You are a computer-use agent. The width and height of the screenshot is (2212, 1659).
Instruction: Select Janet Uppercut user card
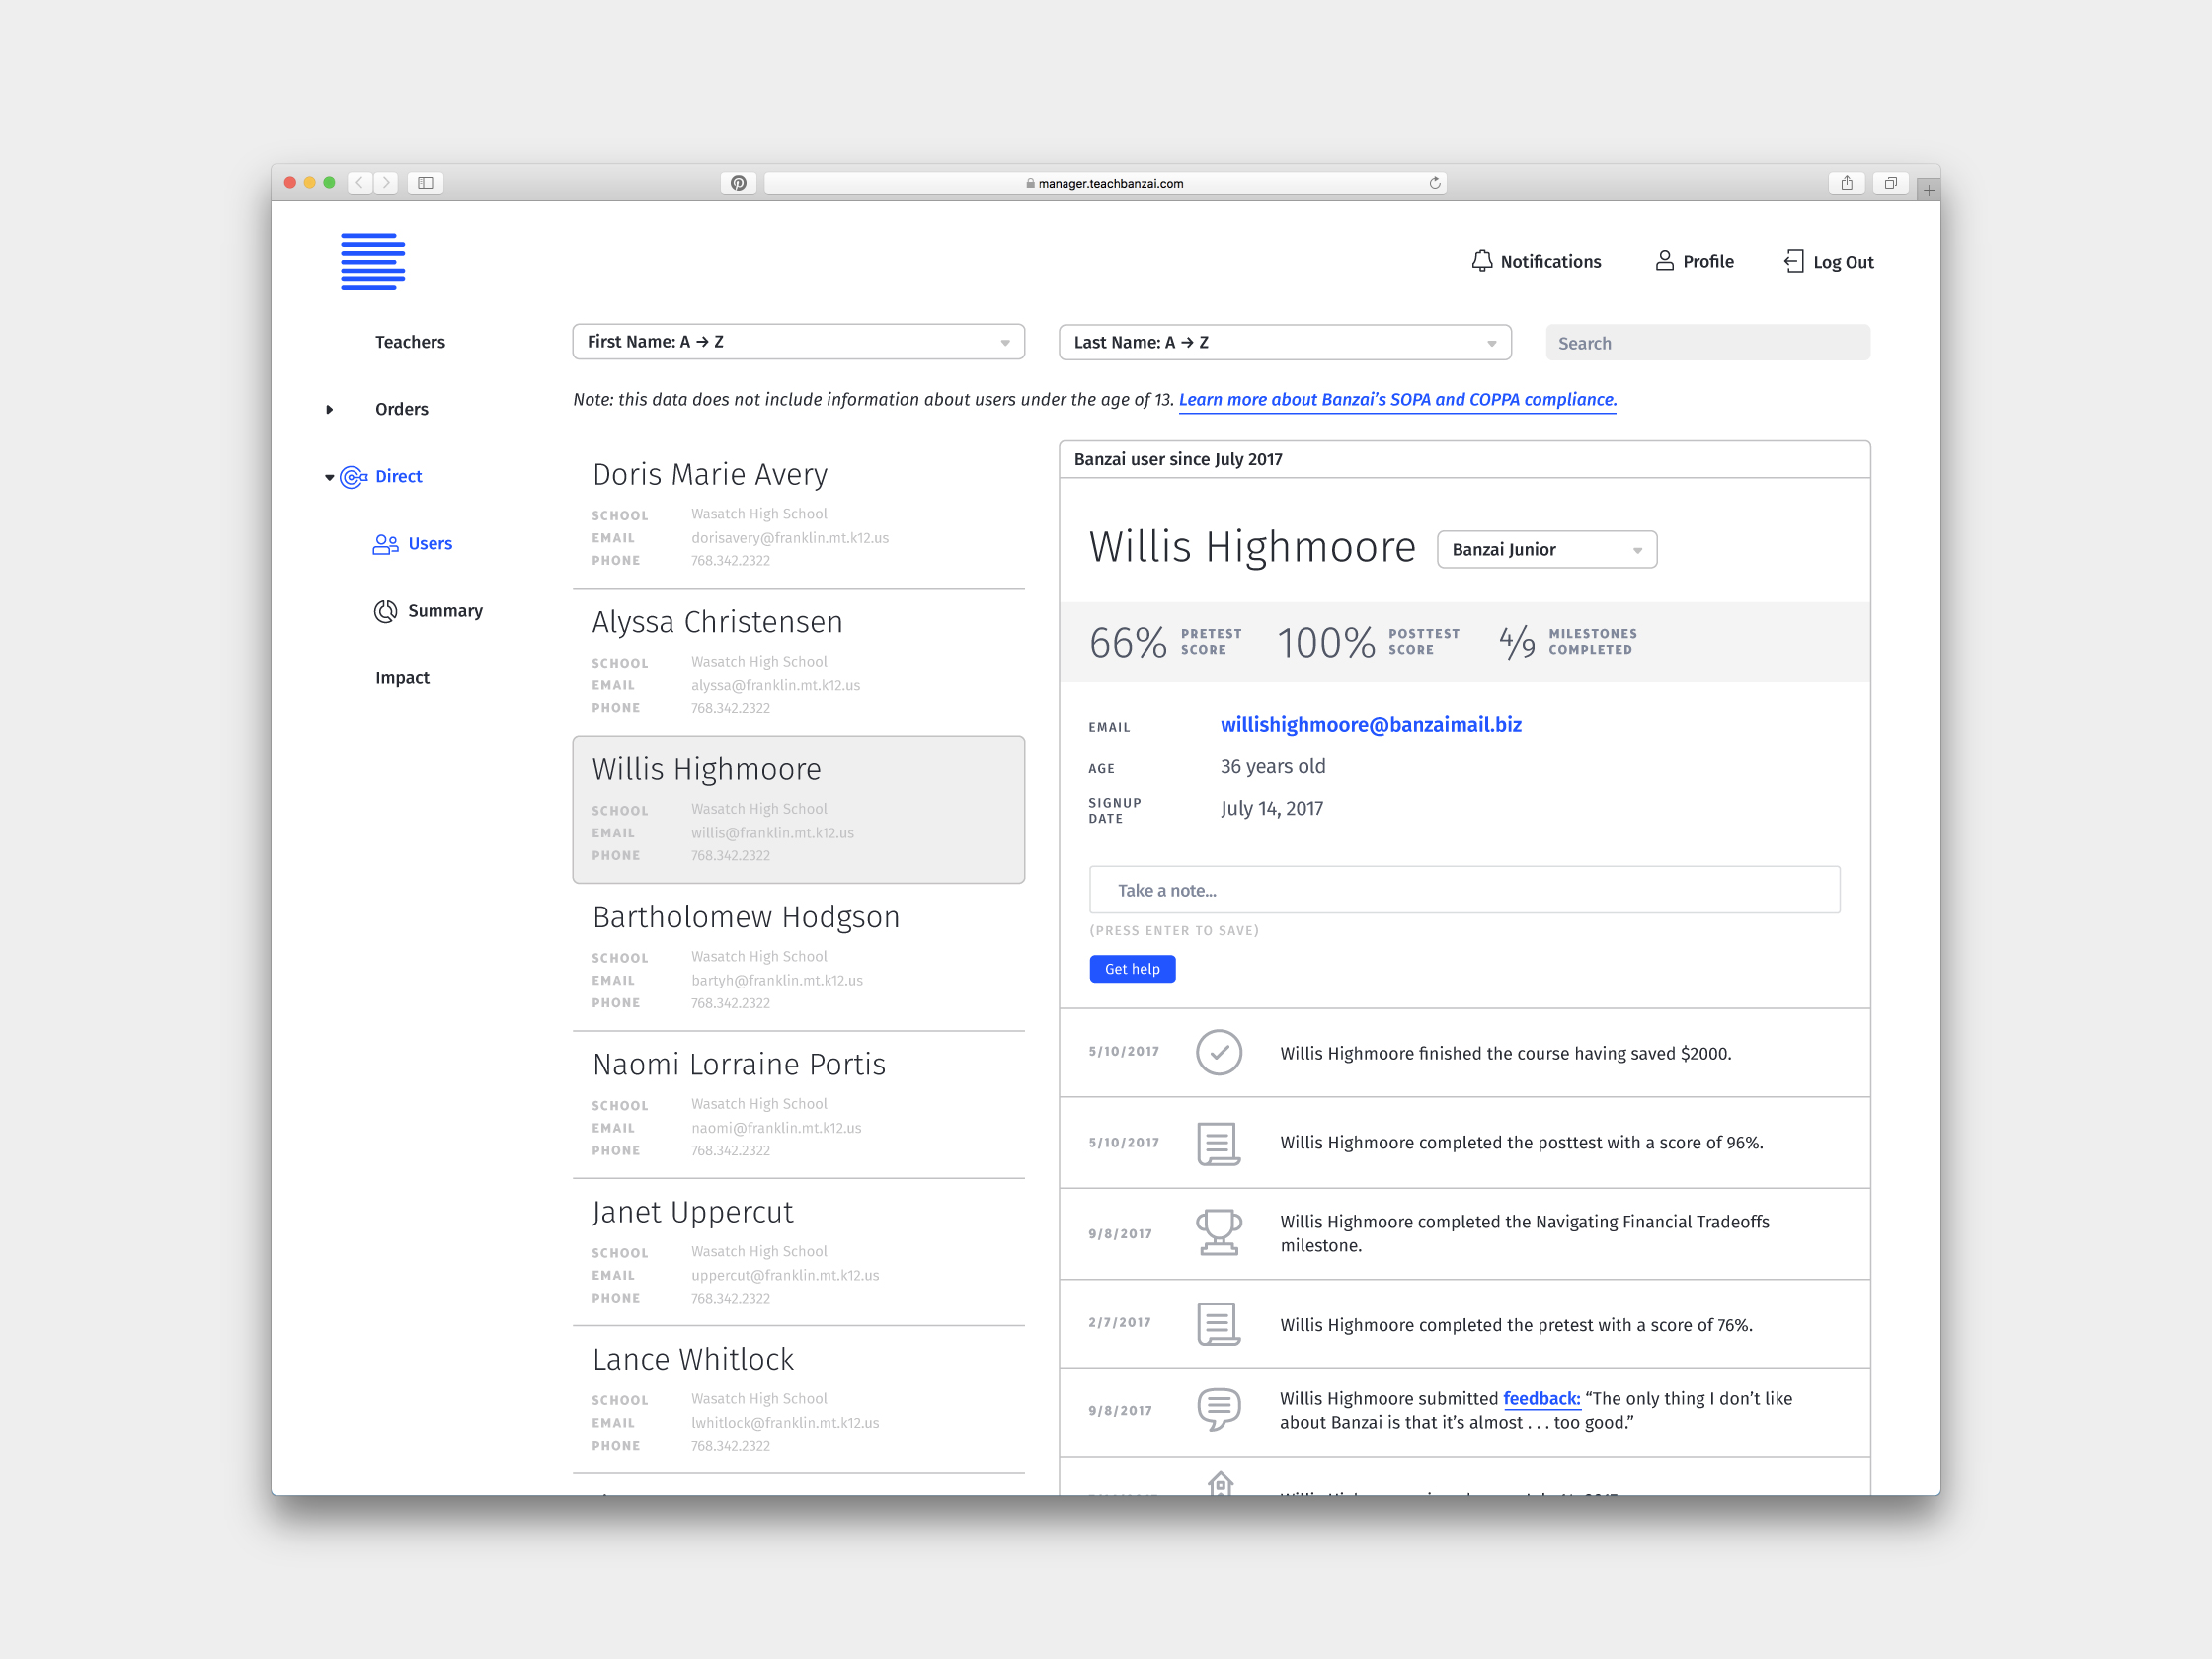(x=798, y=1252)
